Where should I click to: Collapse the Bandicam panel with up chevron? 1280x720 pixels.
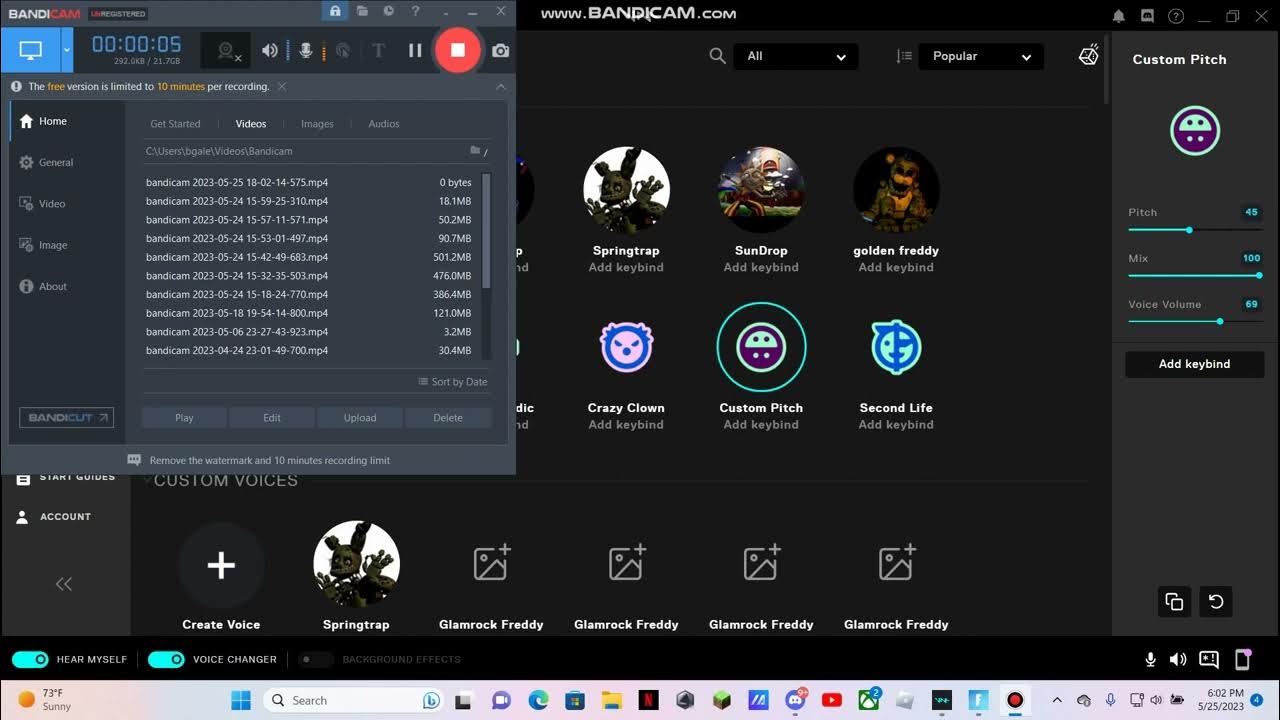pos(500,87)
